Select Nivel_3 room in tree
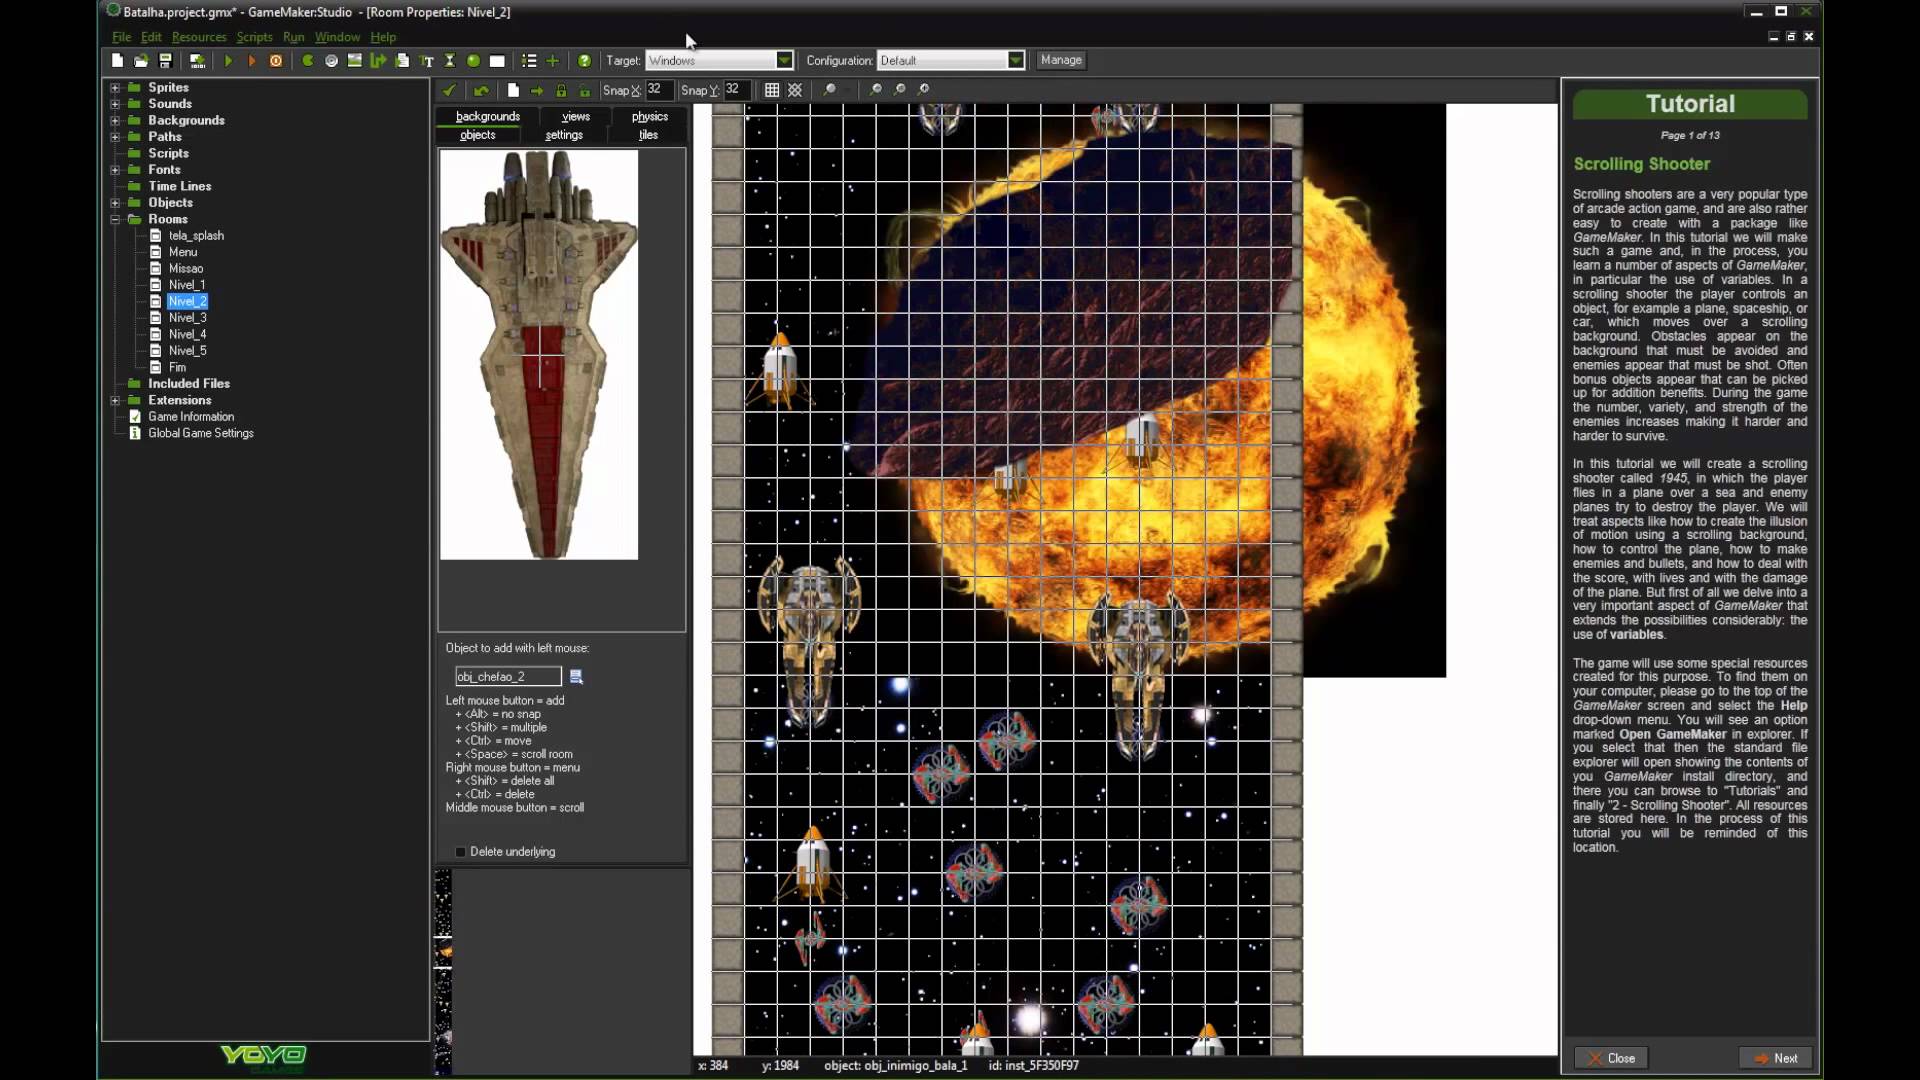The width and height of the screenshot is (1920, 1080). click(187, 316)
